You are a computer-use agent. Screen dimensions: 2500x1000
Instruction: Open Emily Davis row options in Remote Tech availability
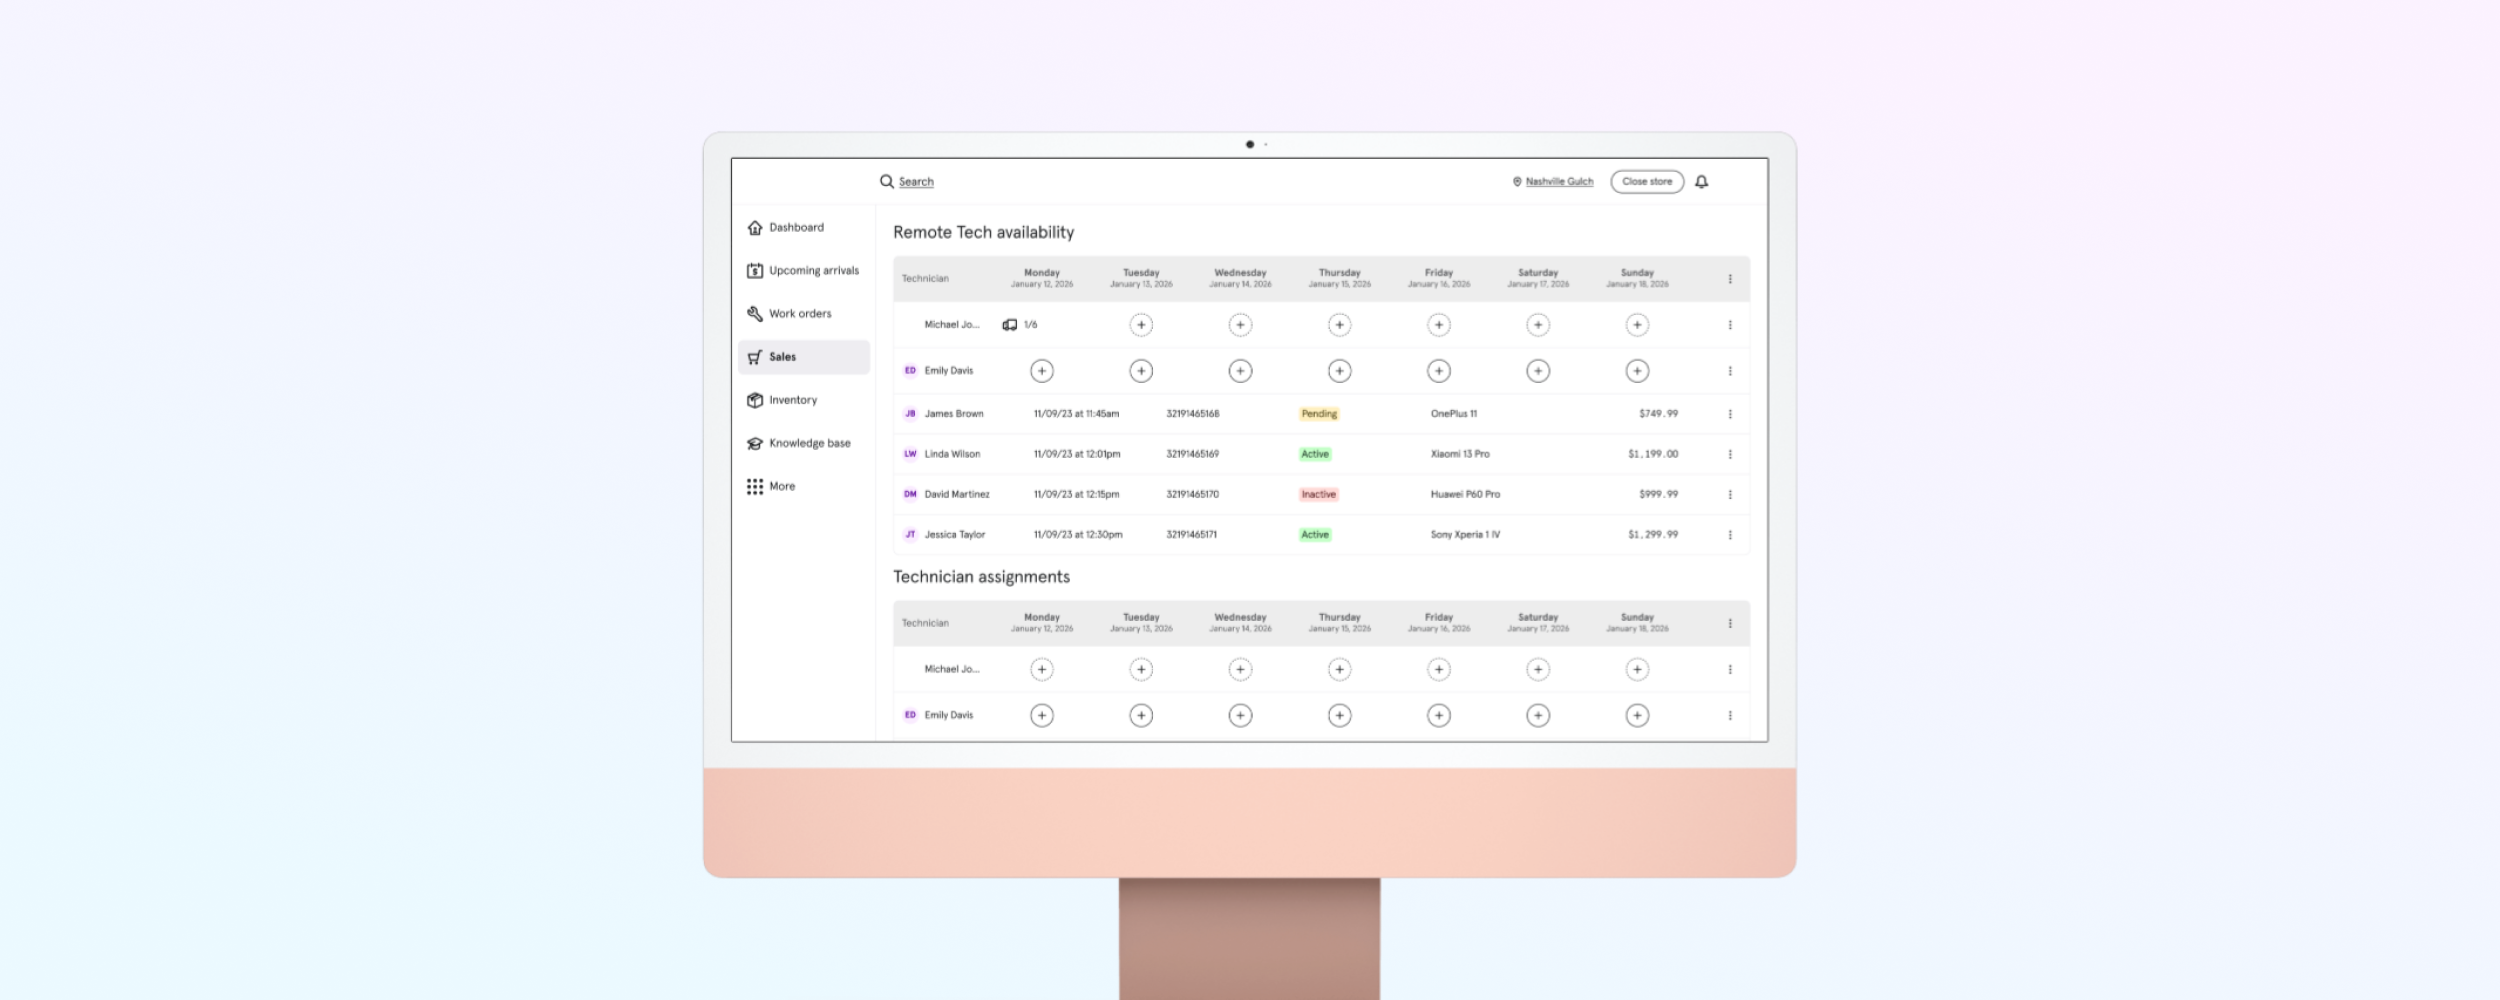(x=1730, y=371)
